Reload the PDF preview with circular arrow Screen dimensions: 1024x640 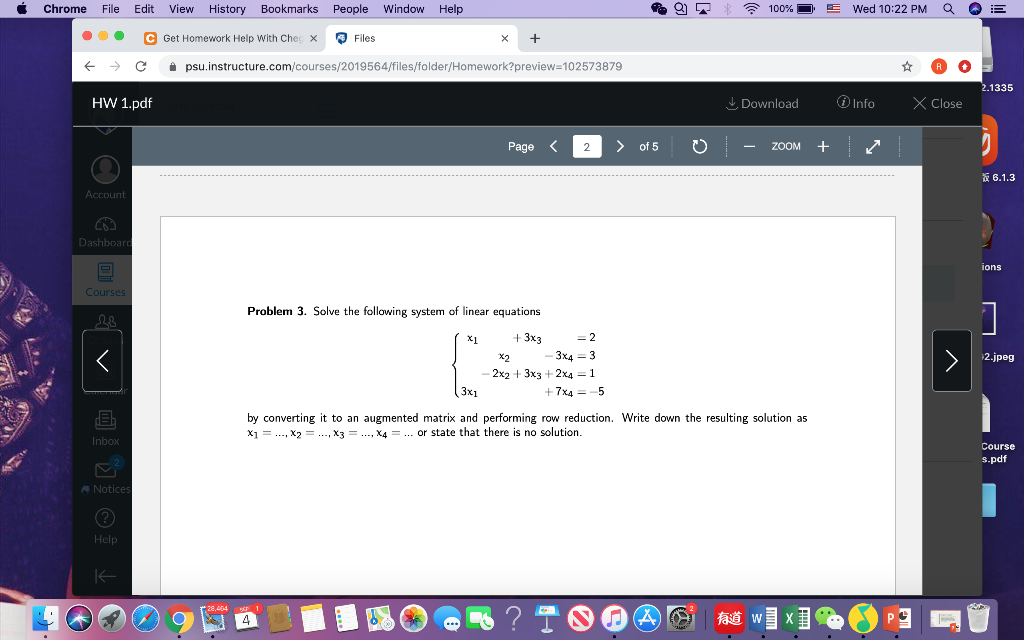[x=698, y=146]
